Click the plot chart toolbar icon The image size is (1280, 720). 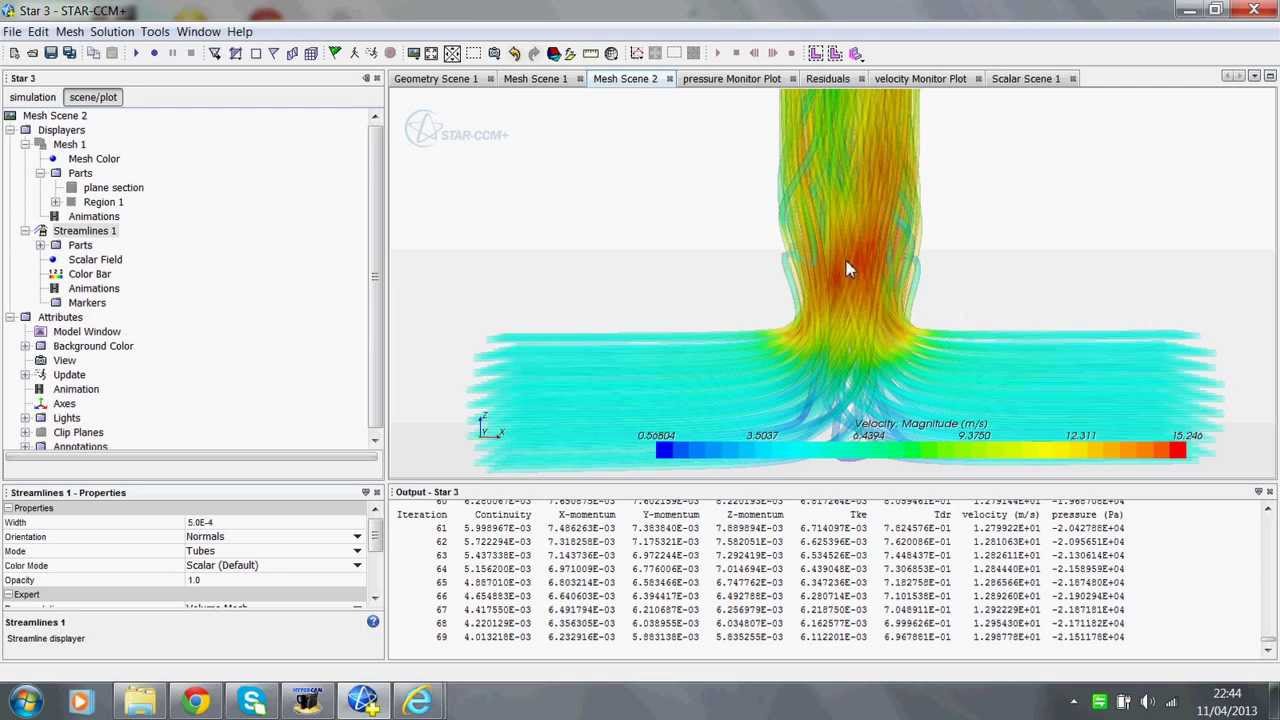pyautogui.click(x=636, y=53)
